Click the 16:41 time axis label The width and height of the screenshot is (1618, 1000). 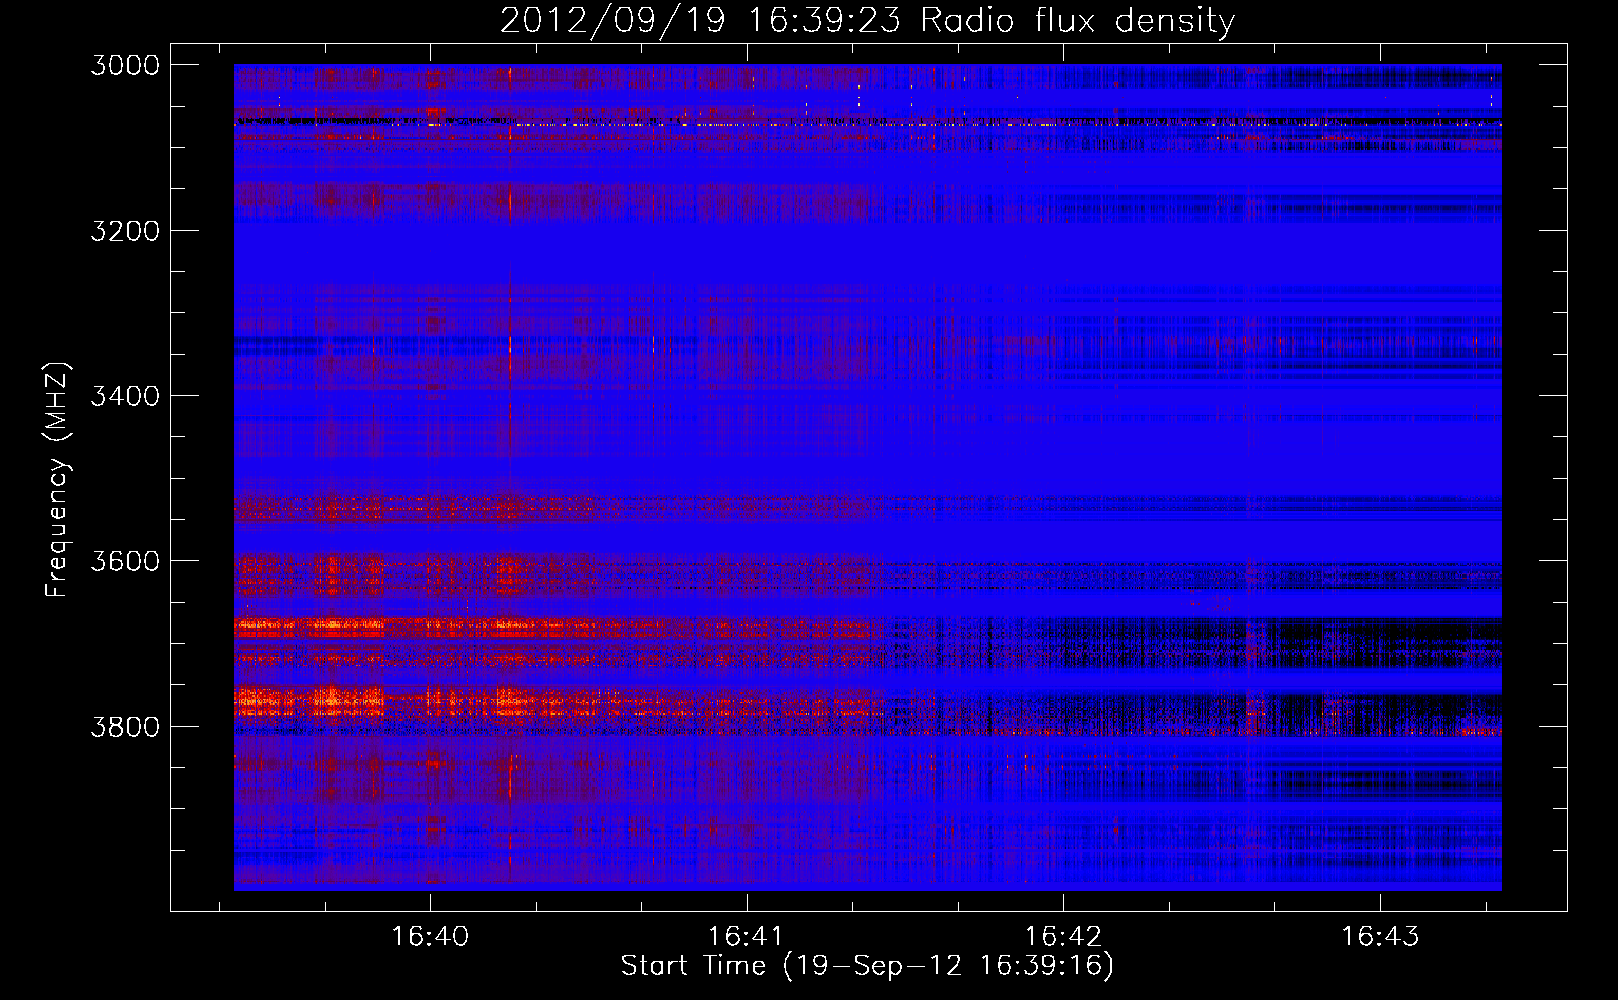click(746, 937)
